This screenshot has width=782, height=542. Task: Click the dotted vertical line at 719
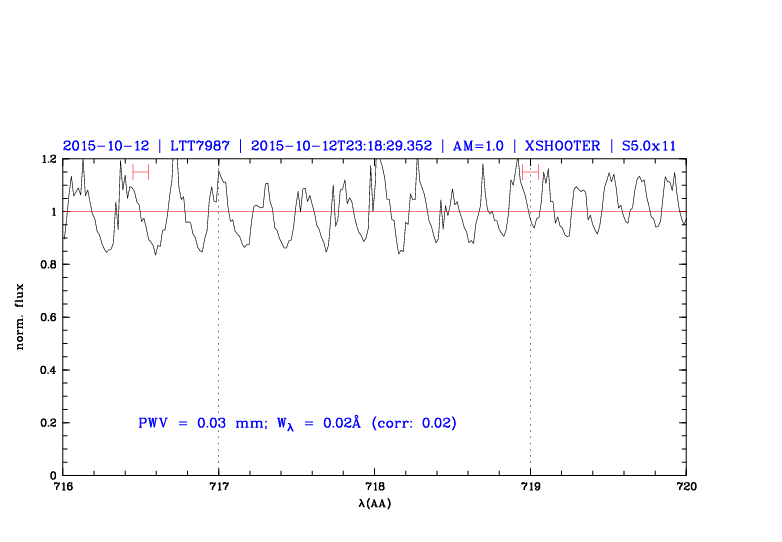[530, 350]
